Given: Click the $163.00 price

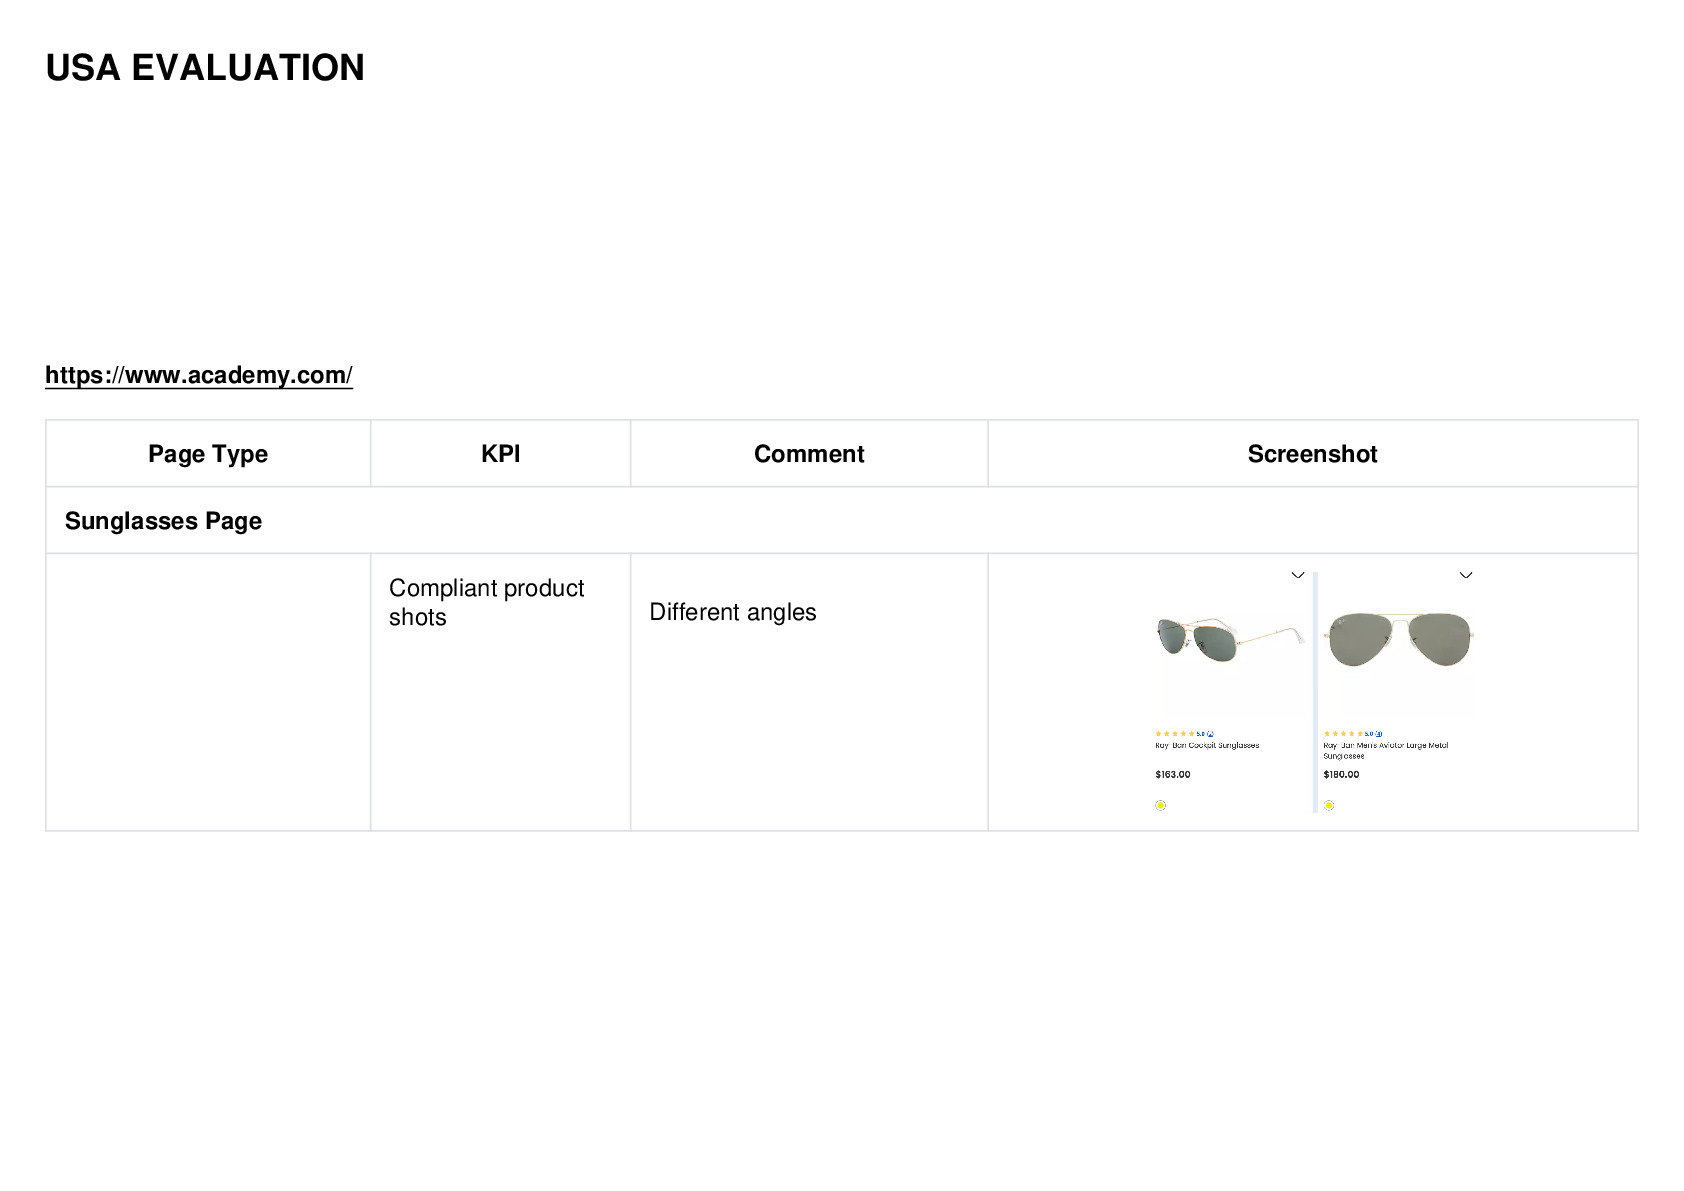Looking at the screenshot, I should tap(1173, 774).
